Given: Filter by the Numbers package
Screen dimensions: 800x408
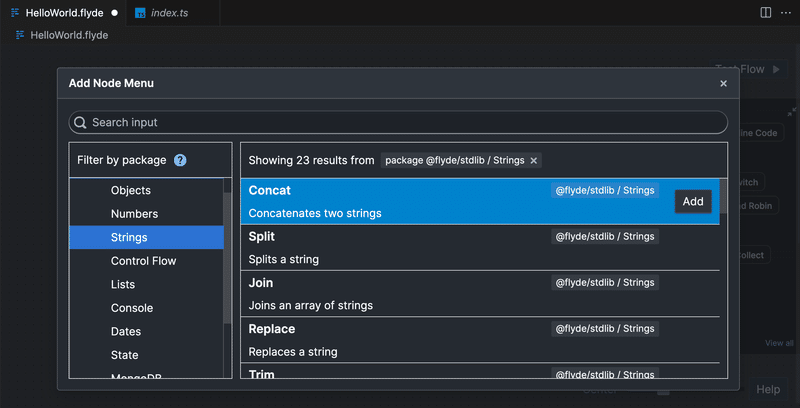Looking at the screenshot, I should click(134, 214).
